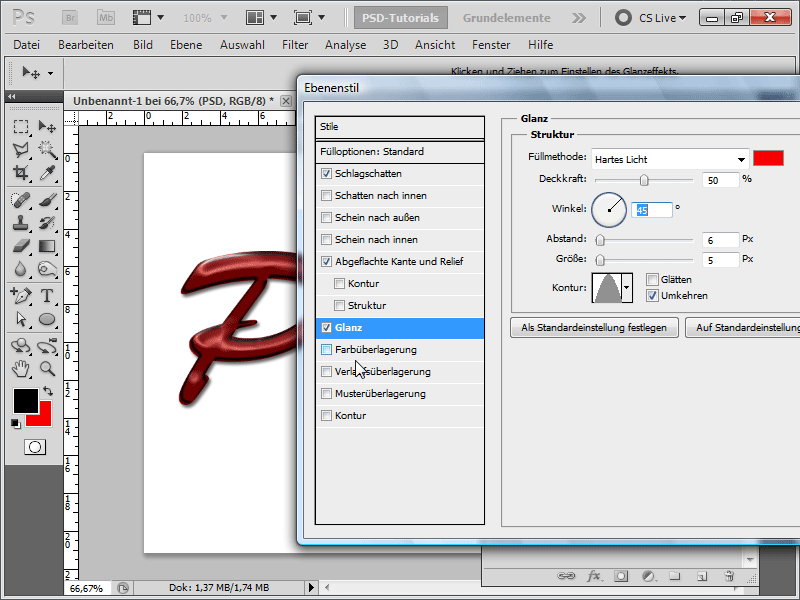Uncheck the Schlagschatten style
Viewport: 800px width, 600px height.
coord(326,173)
